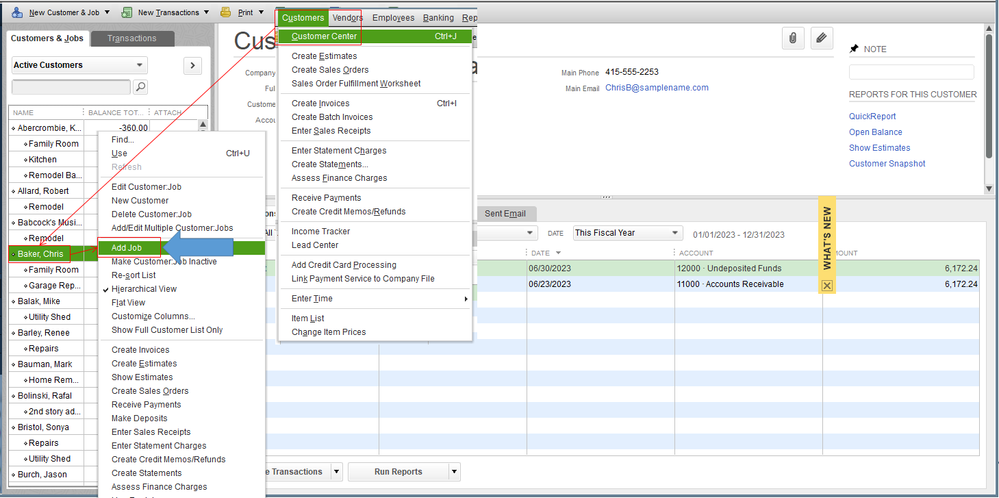
Task: Open the Open Balance report link
Action: [x=875, y=132]
